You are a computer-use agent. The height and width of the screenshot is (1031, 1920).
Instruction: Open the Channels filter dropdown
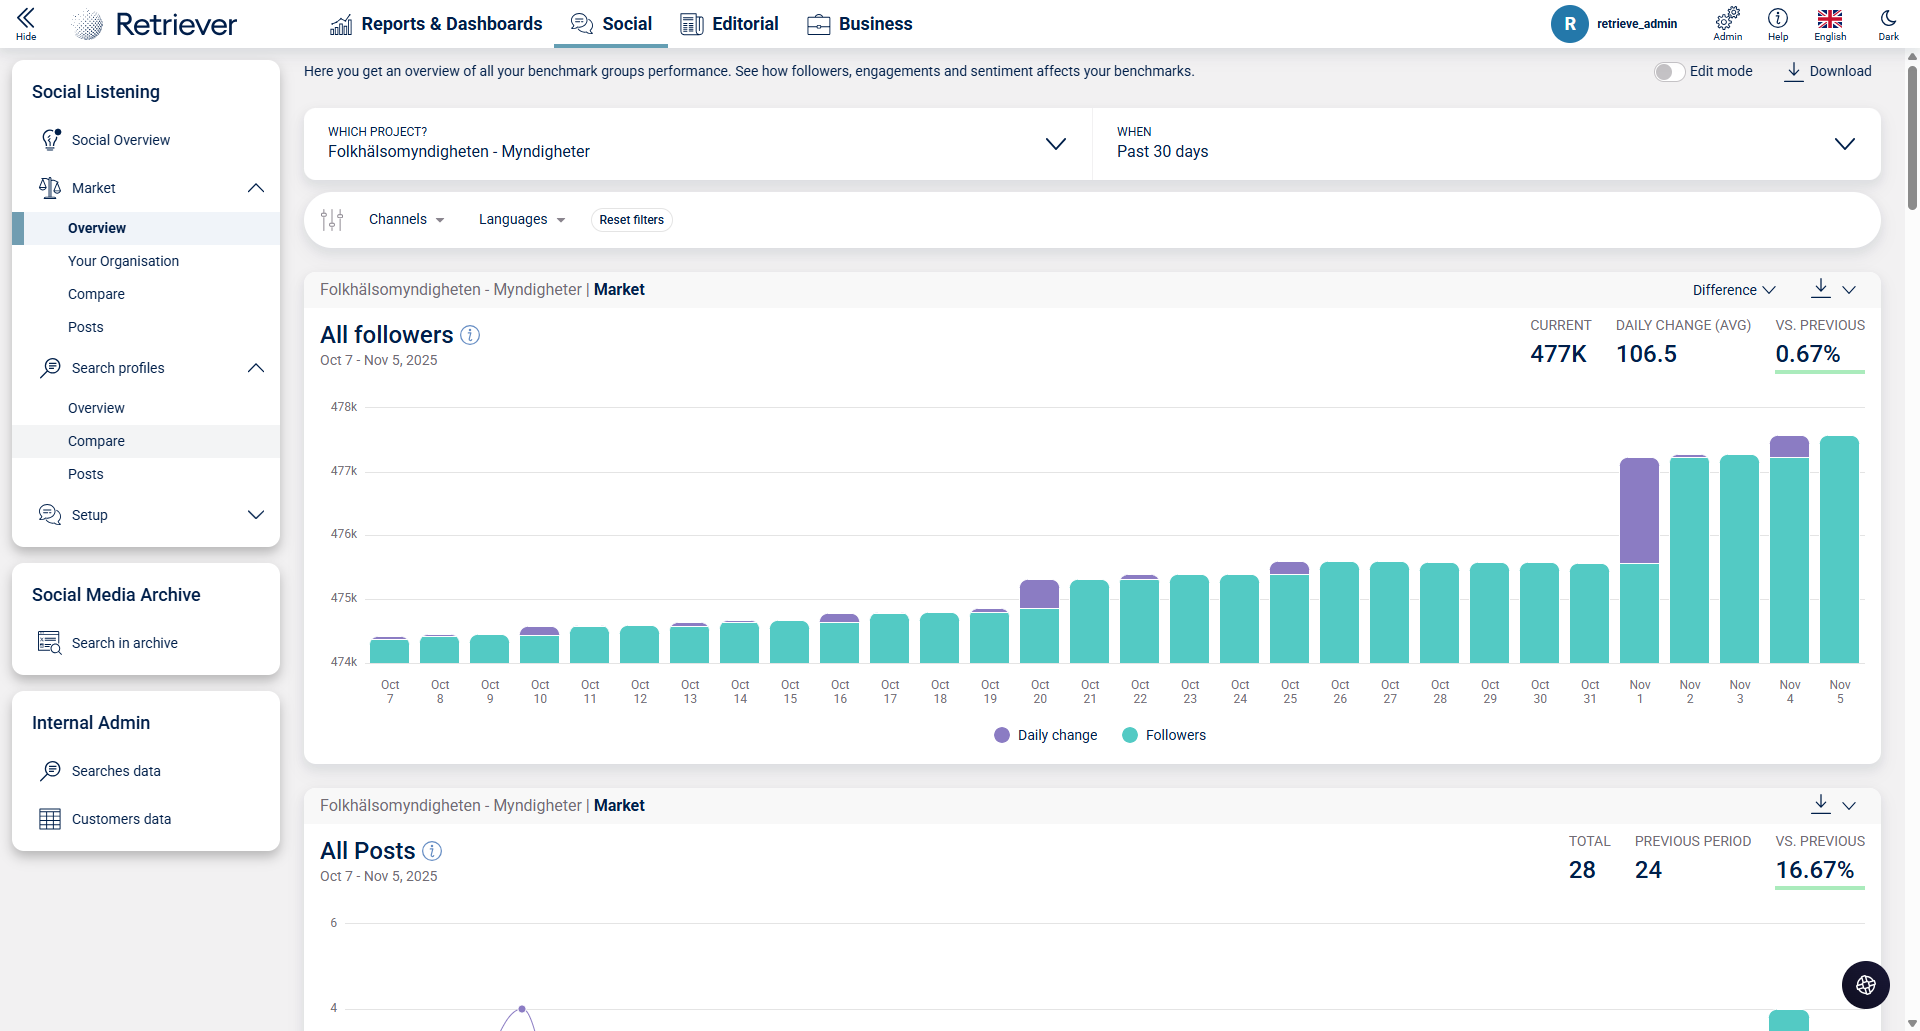point(406,220)
